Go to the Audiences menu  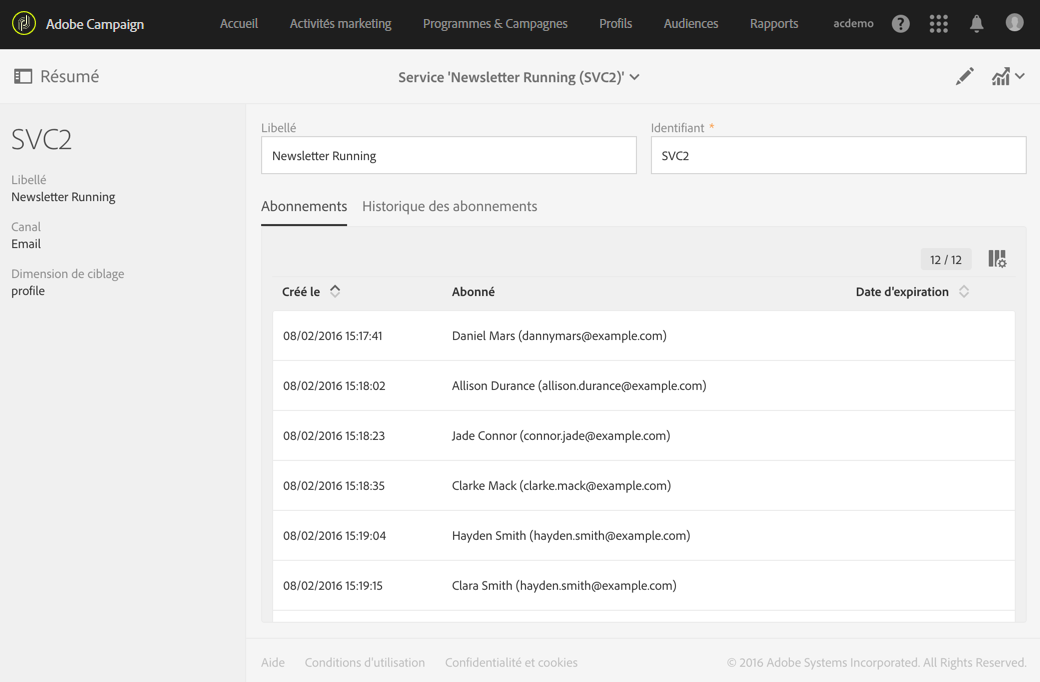coord(690,24)
